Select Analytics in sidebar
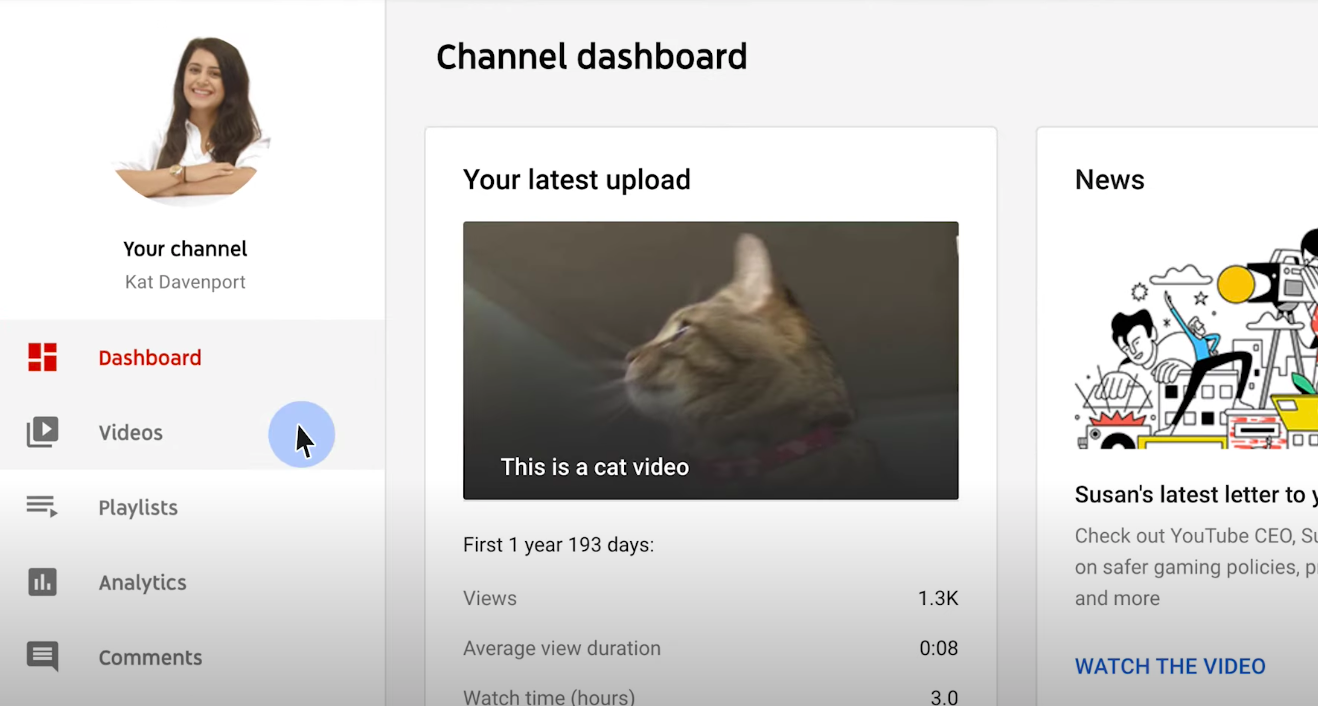Image resolution: width=1318 pixels, height=706 pixels. point(192,582)
